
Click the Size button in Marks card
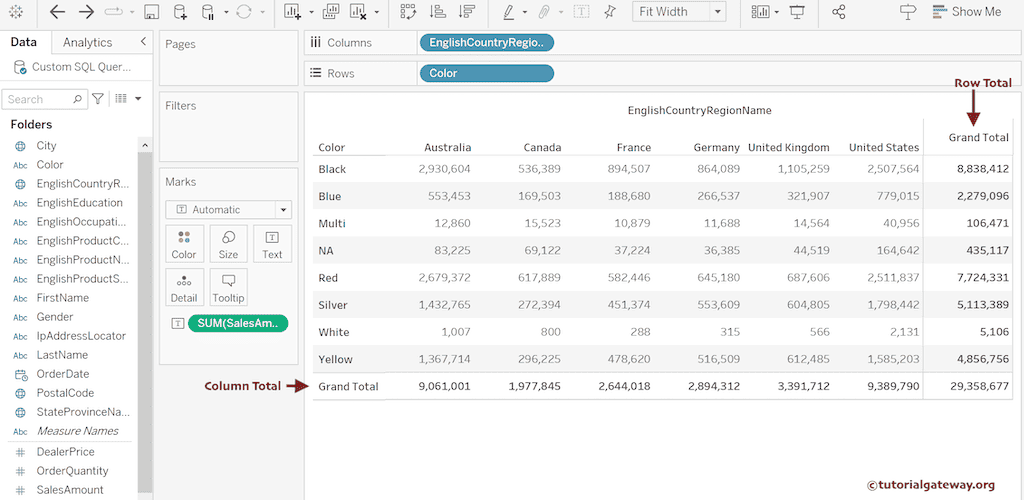(228, 244)
